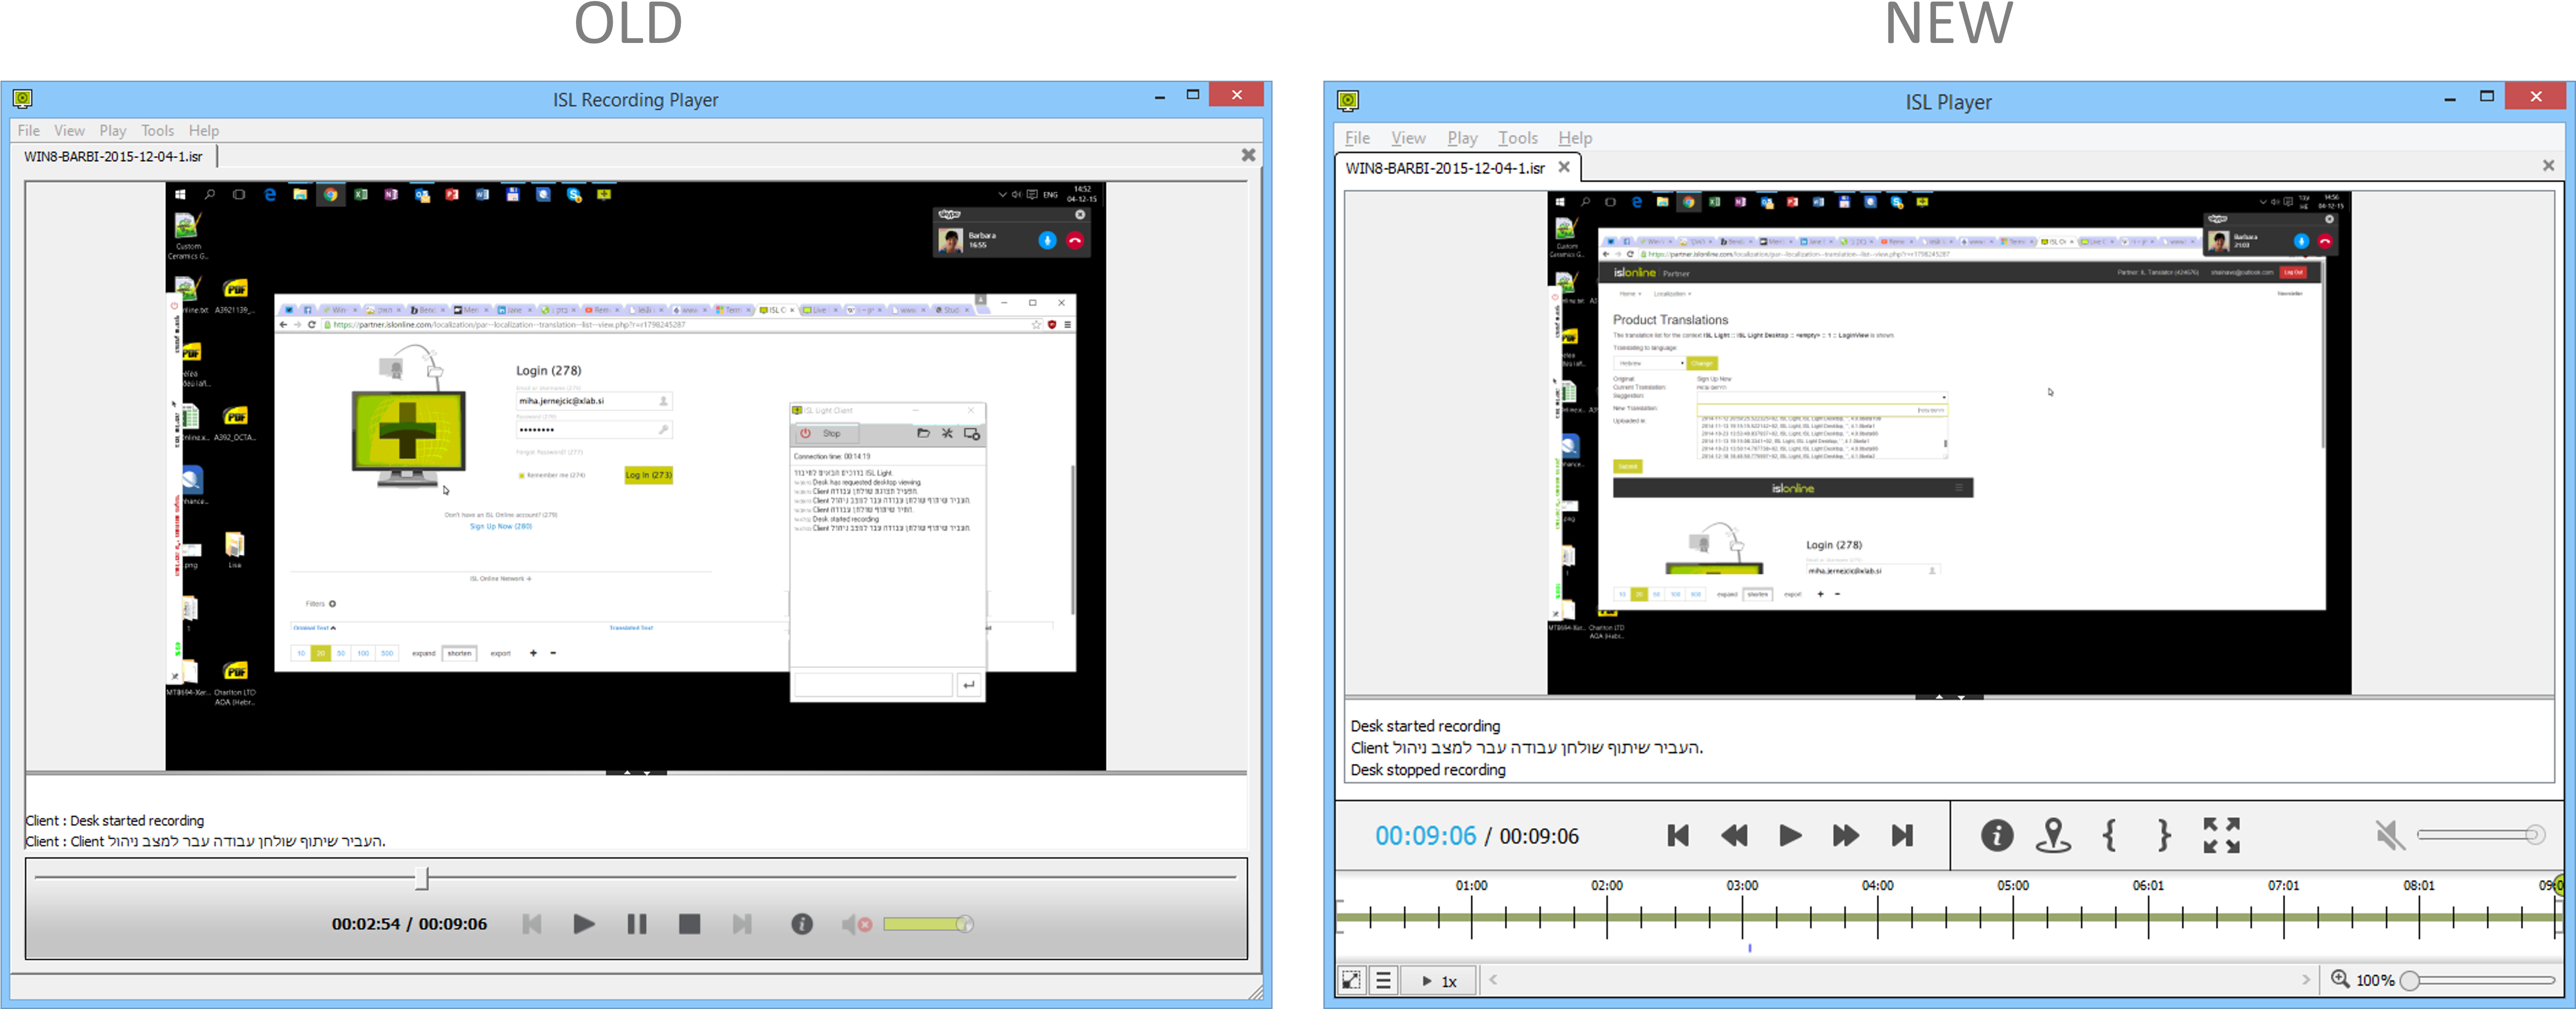Start playback in the new ISL Player
The image size is (2576, 1009).
[1790, 835]
